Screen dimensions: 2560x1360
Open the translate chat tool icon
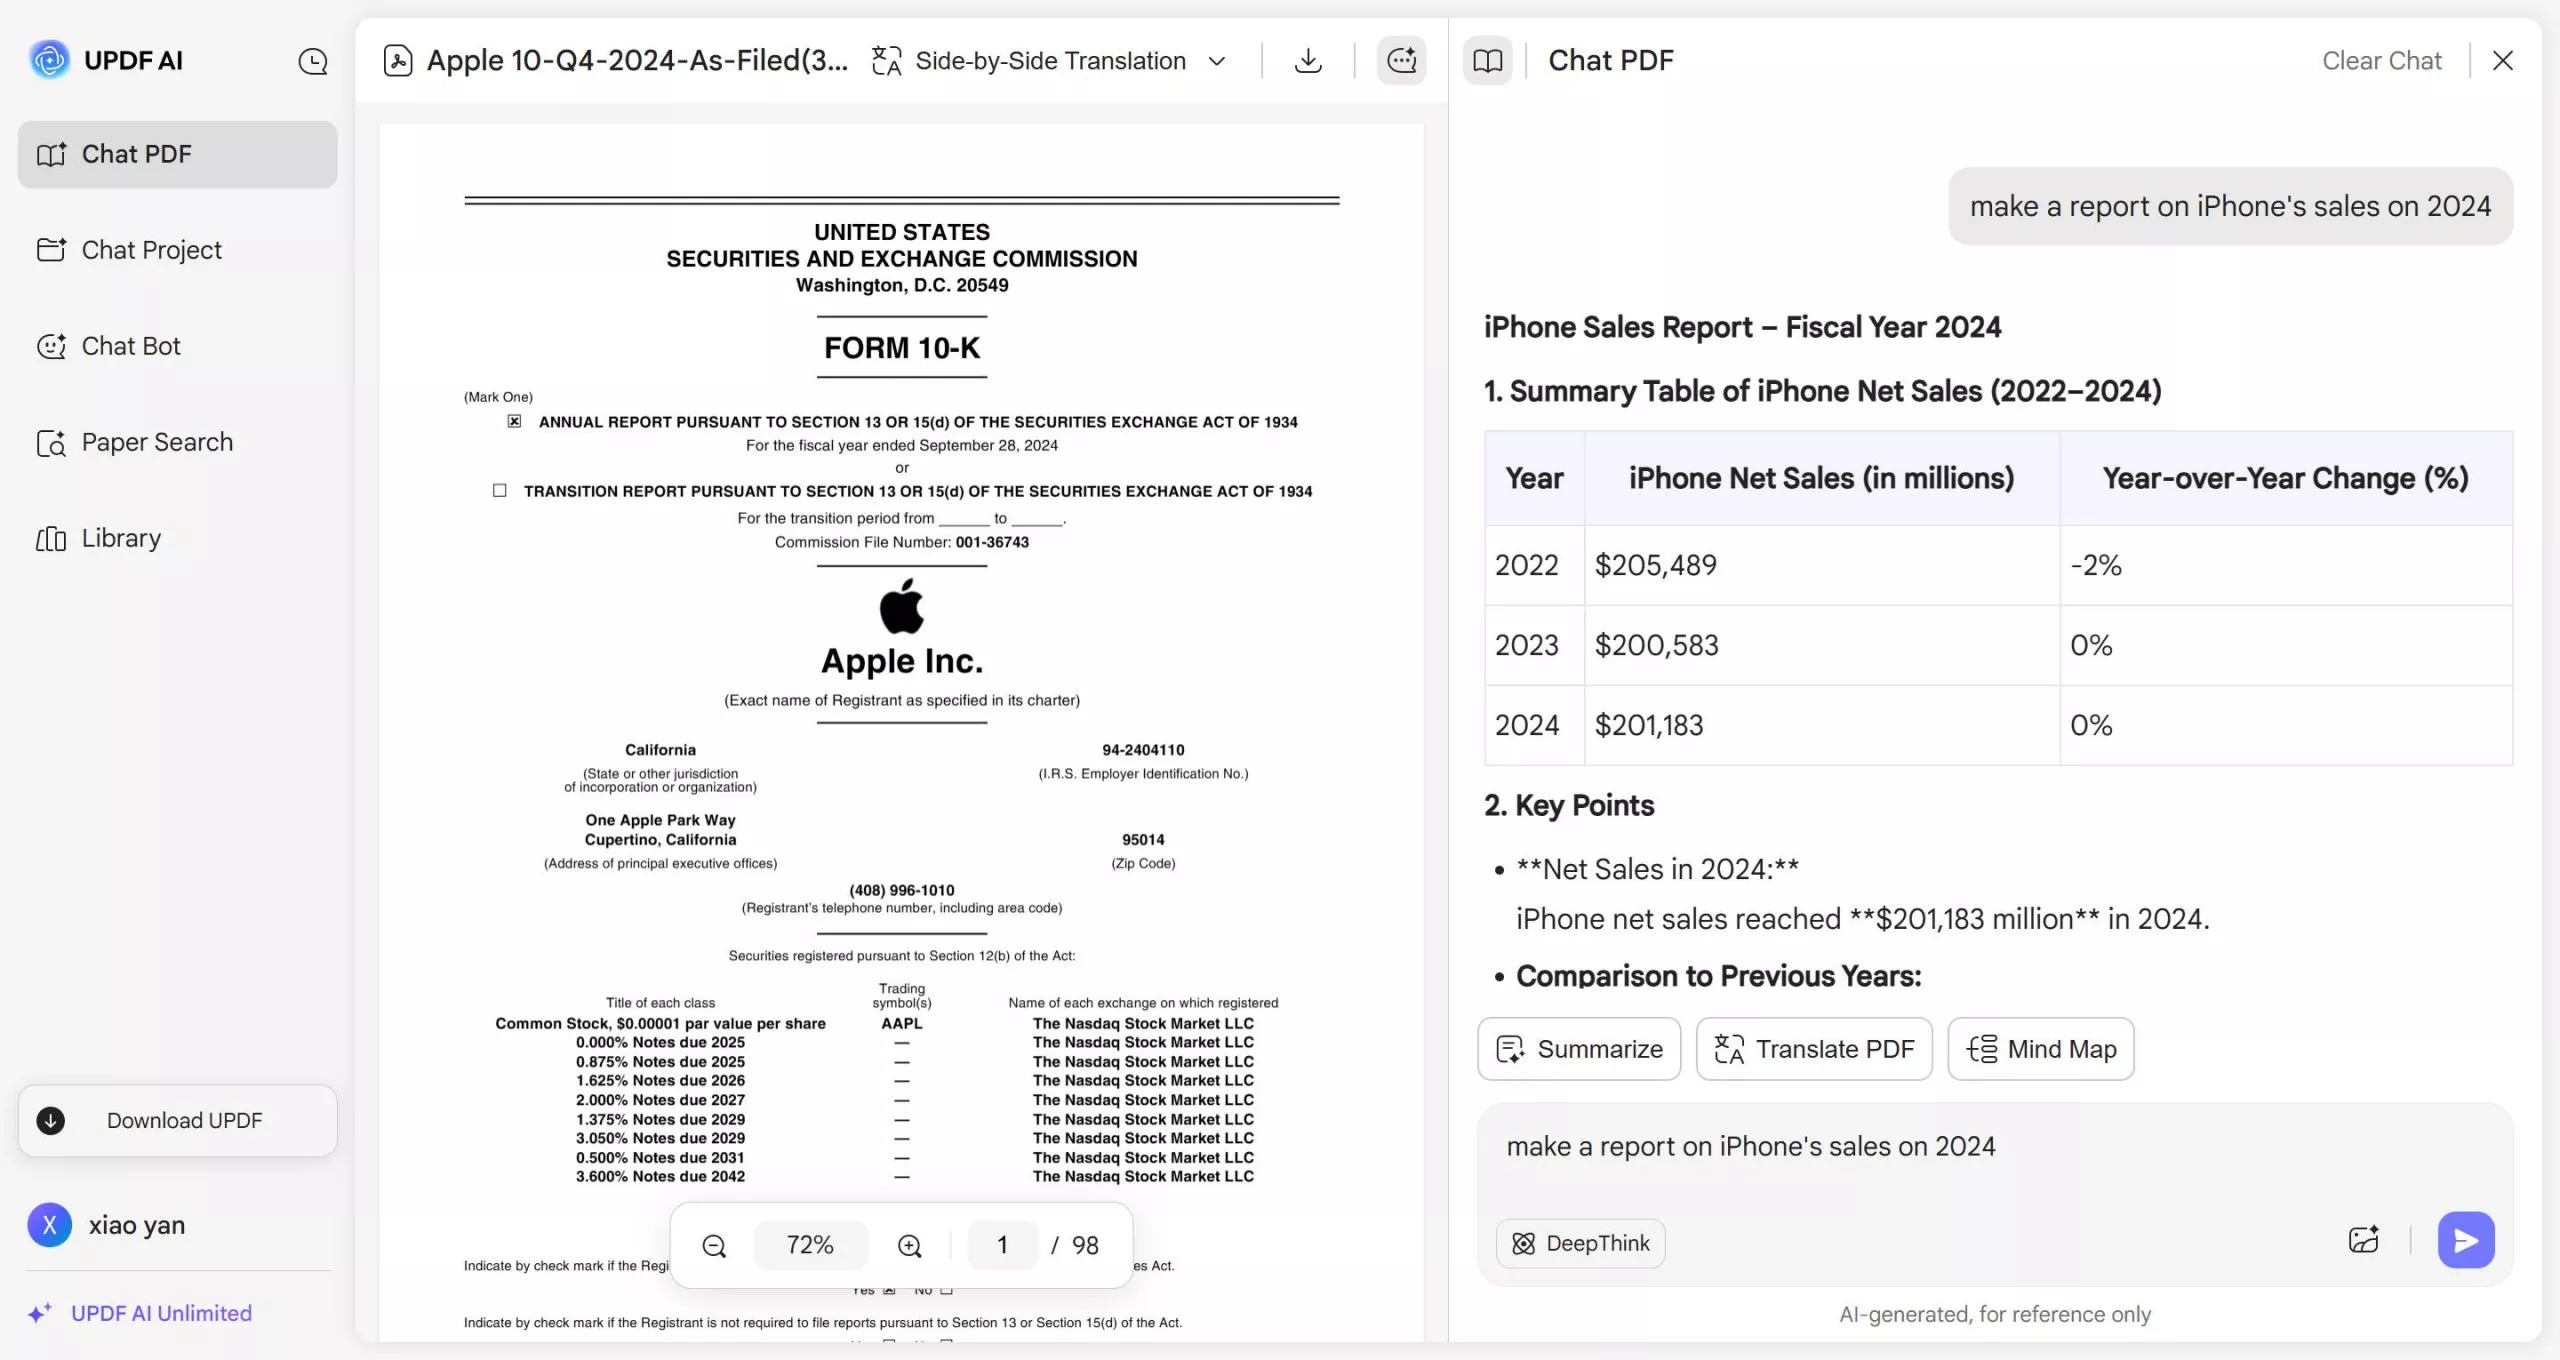coord(1400,60)
